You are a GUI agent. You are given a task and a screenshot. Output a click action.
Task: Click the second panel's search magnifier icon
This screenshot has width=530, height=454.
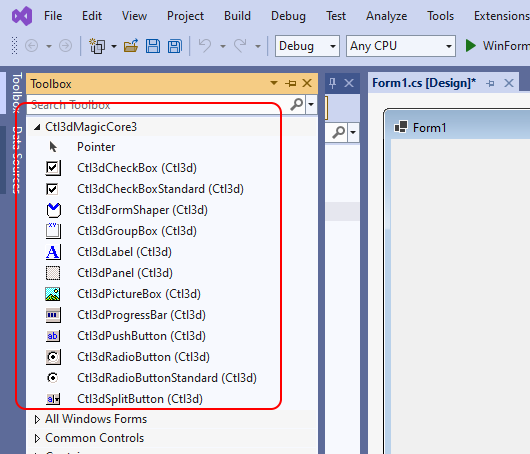pyautogui.click(x=338, y=132)
